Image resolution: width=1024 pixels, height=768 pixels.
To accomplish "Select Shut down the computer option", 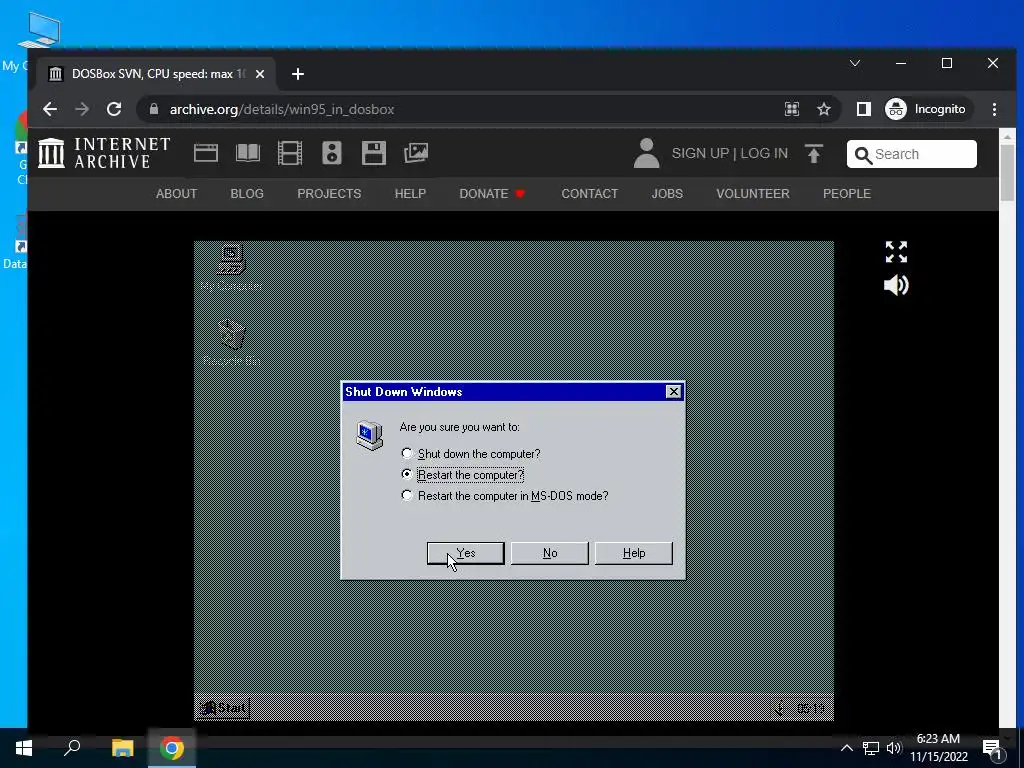I will pos(472,454).
